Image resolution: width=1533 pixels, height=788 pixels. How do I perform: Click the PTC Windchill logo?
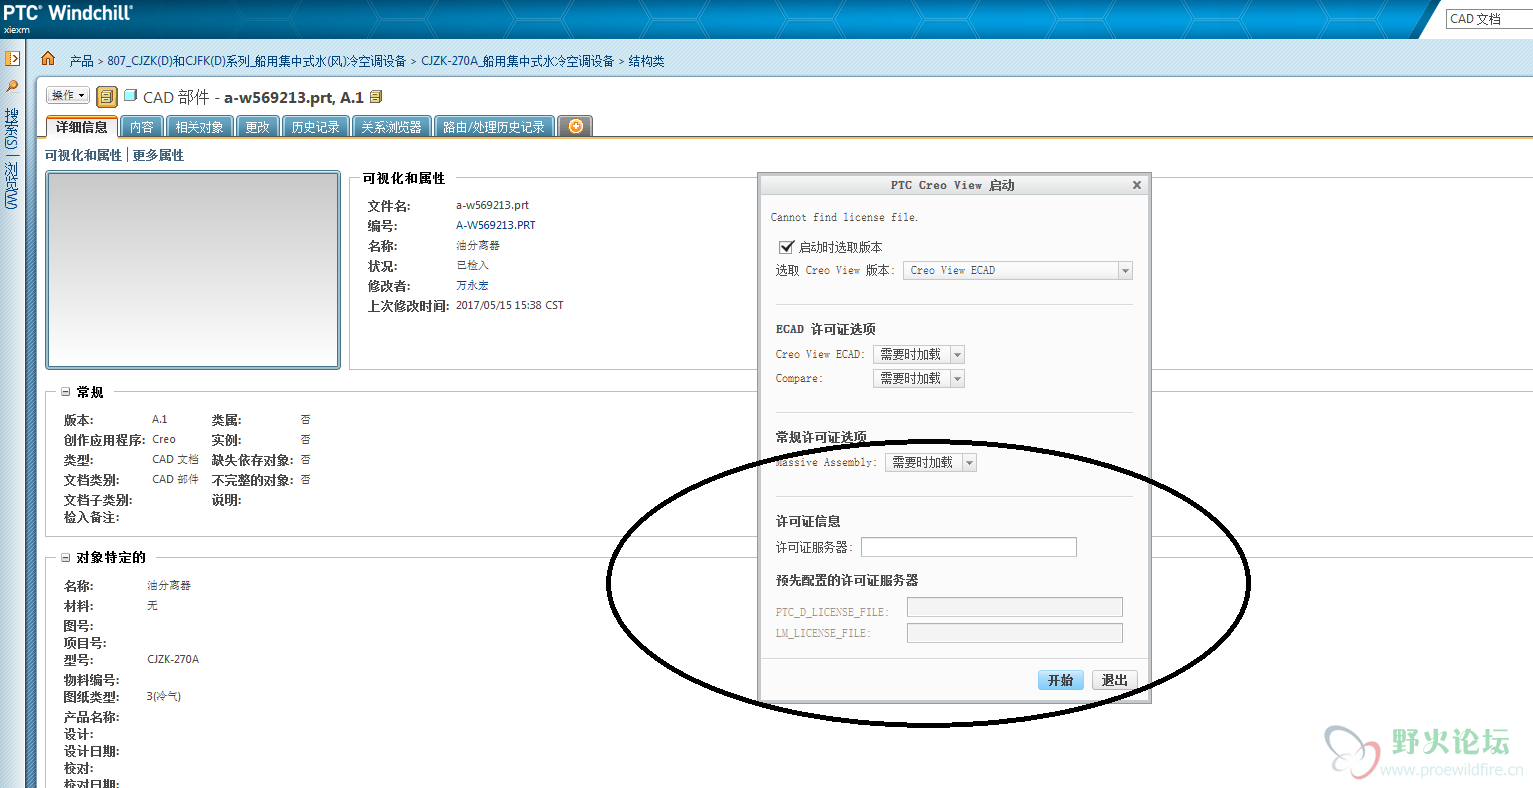(68, 13)
